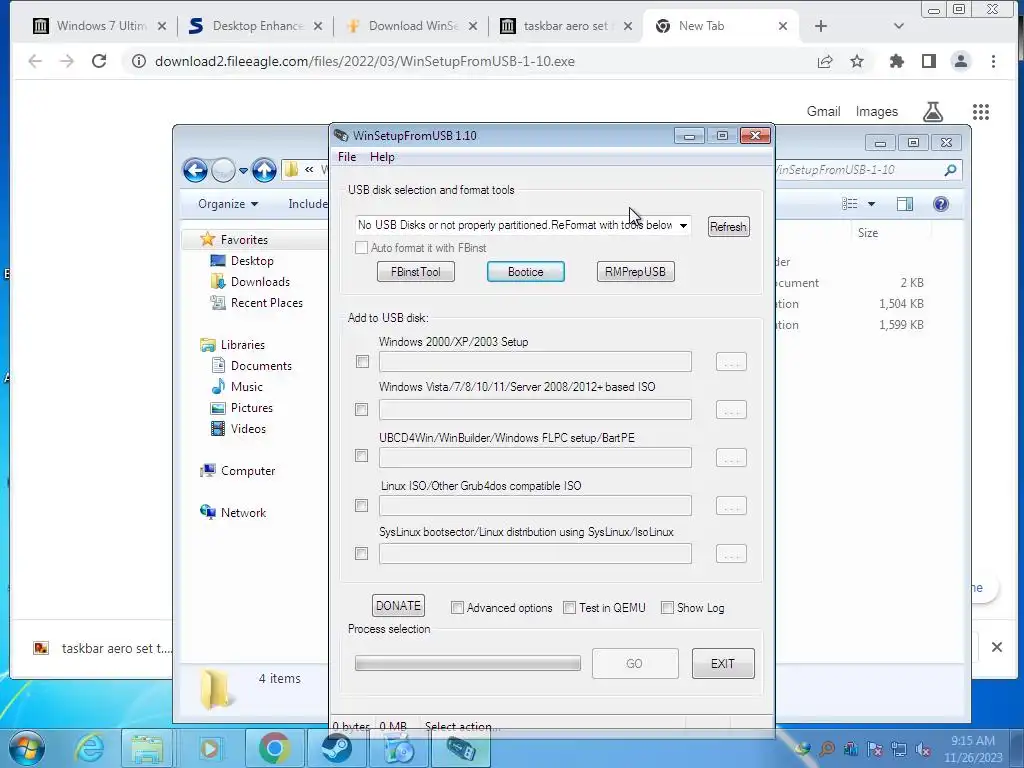
Task: Open Explorer recent locations arrow
Action: [x=243, y=171]
